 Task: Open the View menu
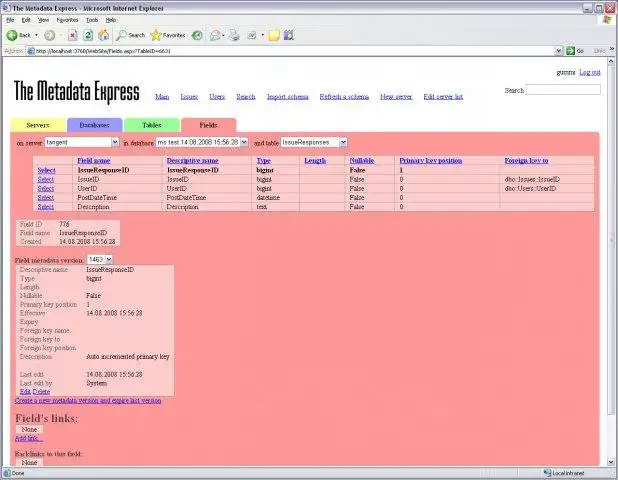coord(43,20)
